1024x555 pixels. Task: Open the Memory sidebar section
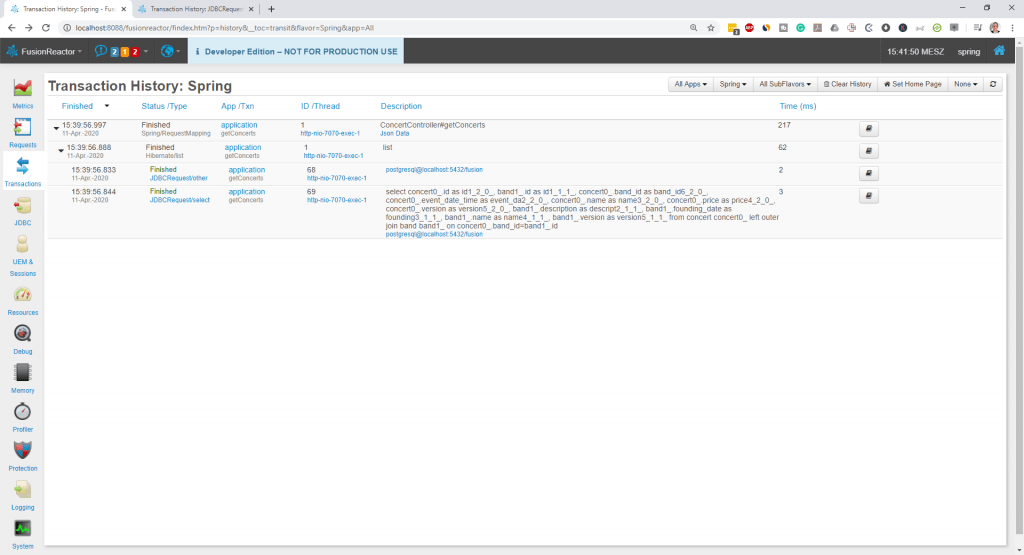click(22, 379)
